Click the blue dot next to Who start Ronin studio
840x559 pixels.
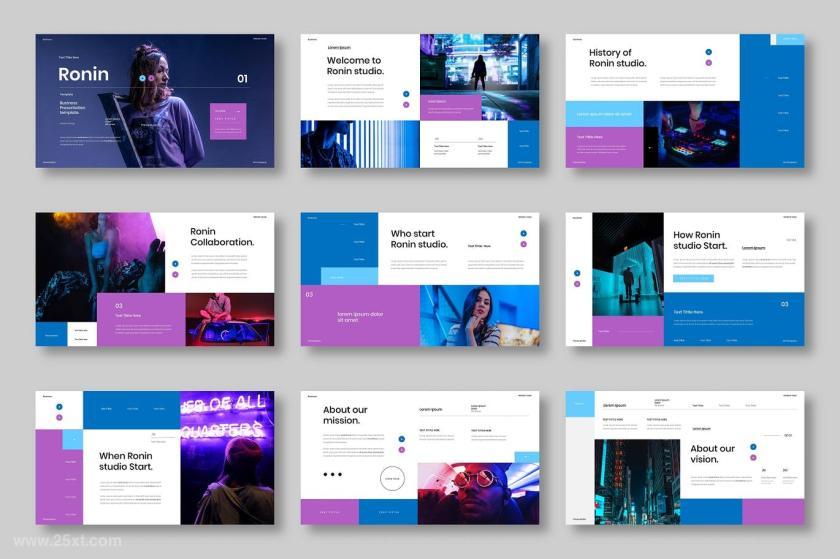click(523, 233)
